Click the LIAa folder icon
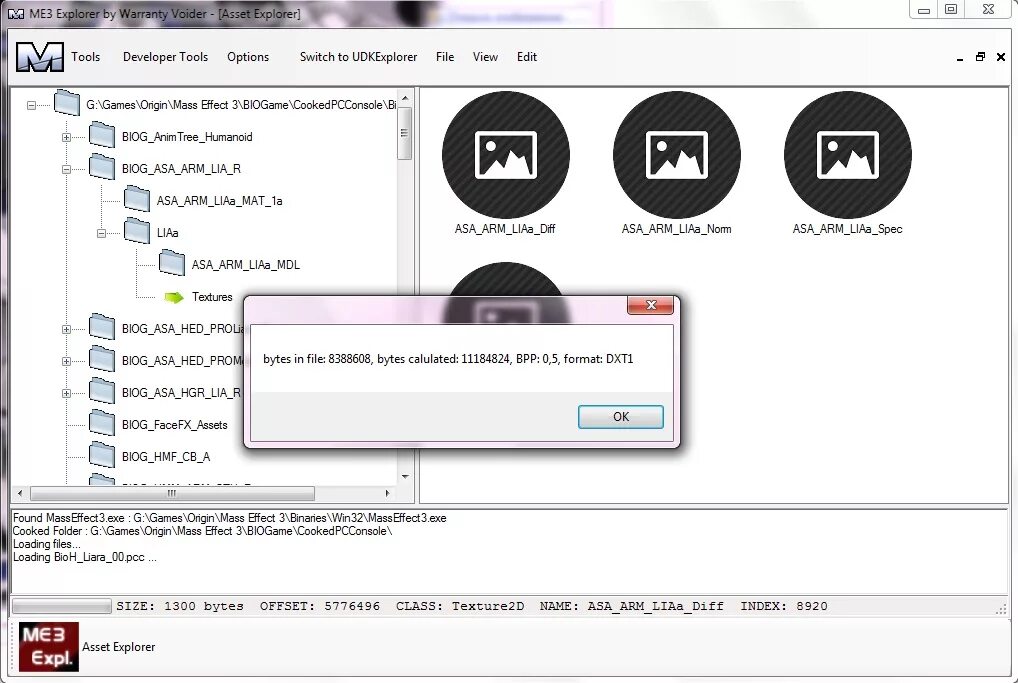 point(137,230)
